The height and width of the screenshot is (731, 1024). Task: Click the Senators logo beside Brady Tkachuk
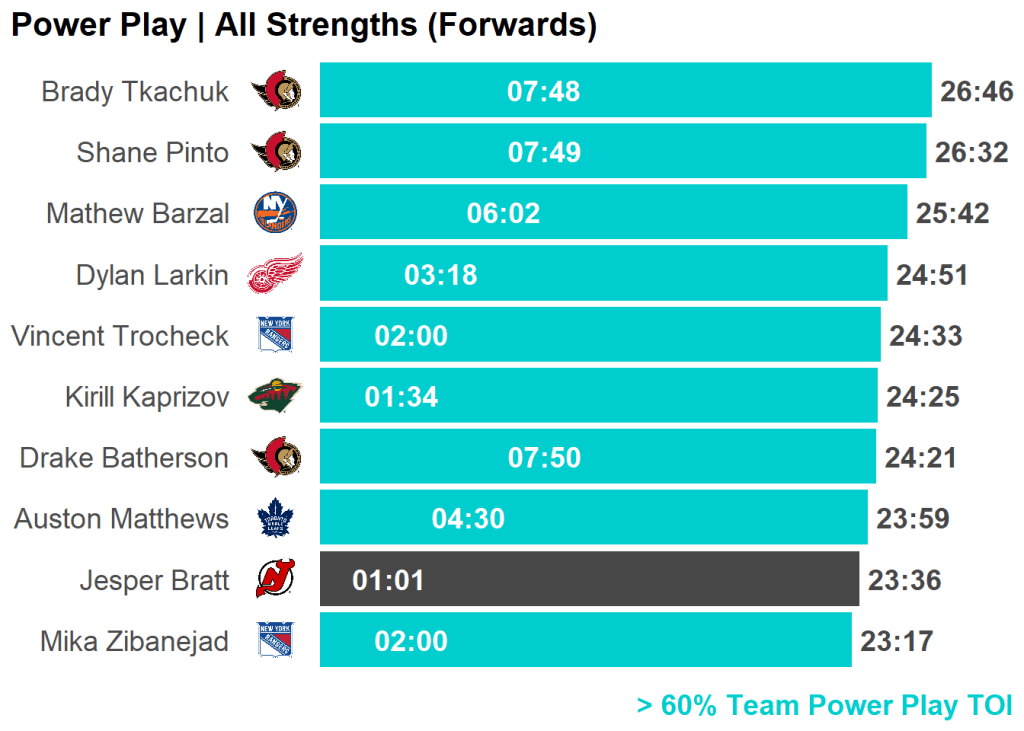point(276,92)
